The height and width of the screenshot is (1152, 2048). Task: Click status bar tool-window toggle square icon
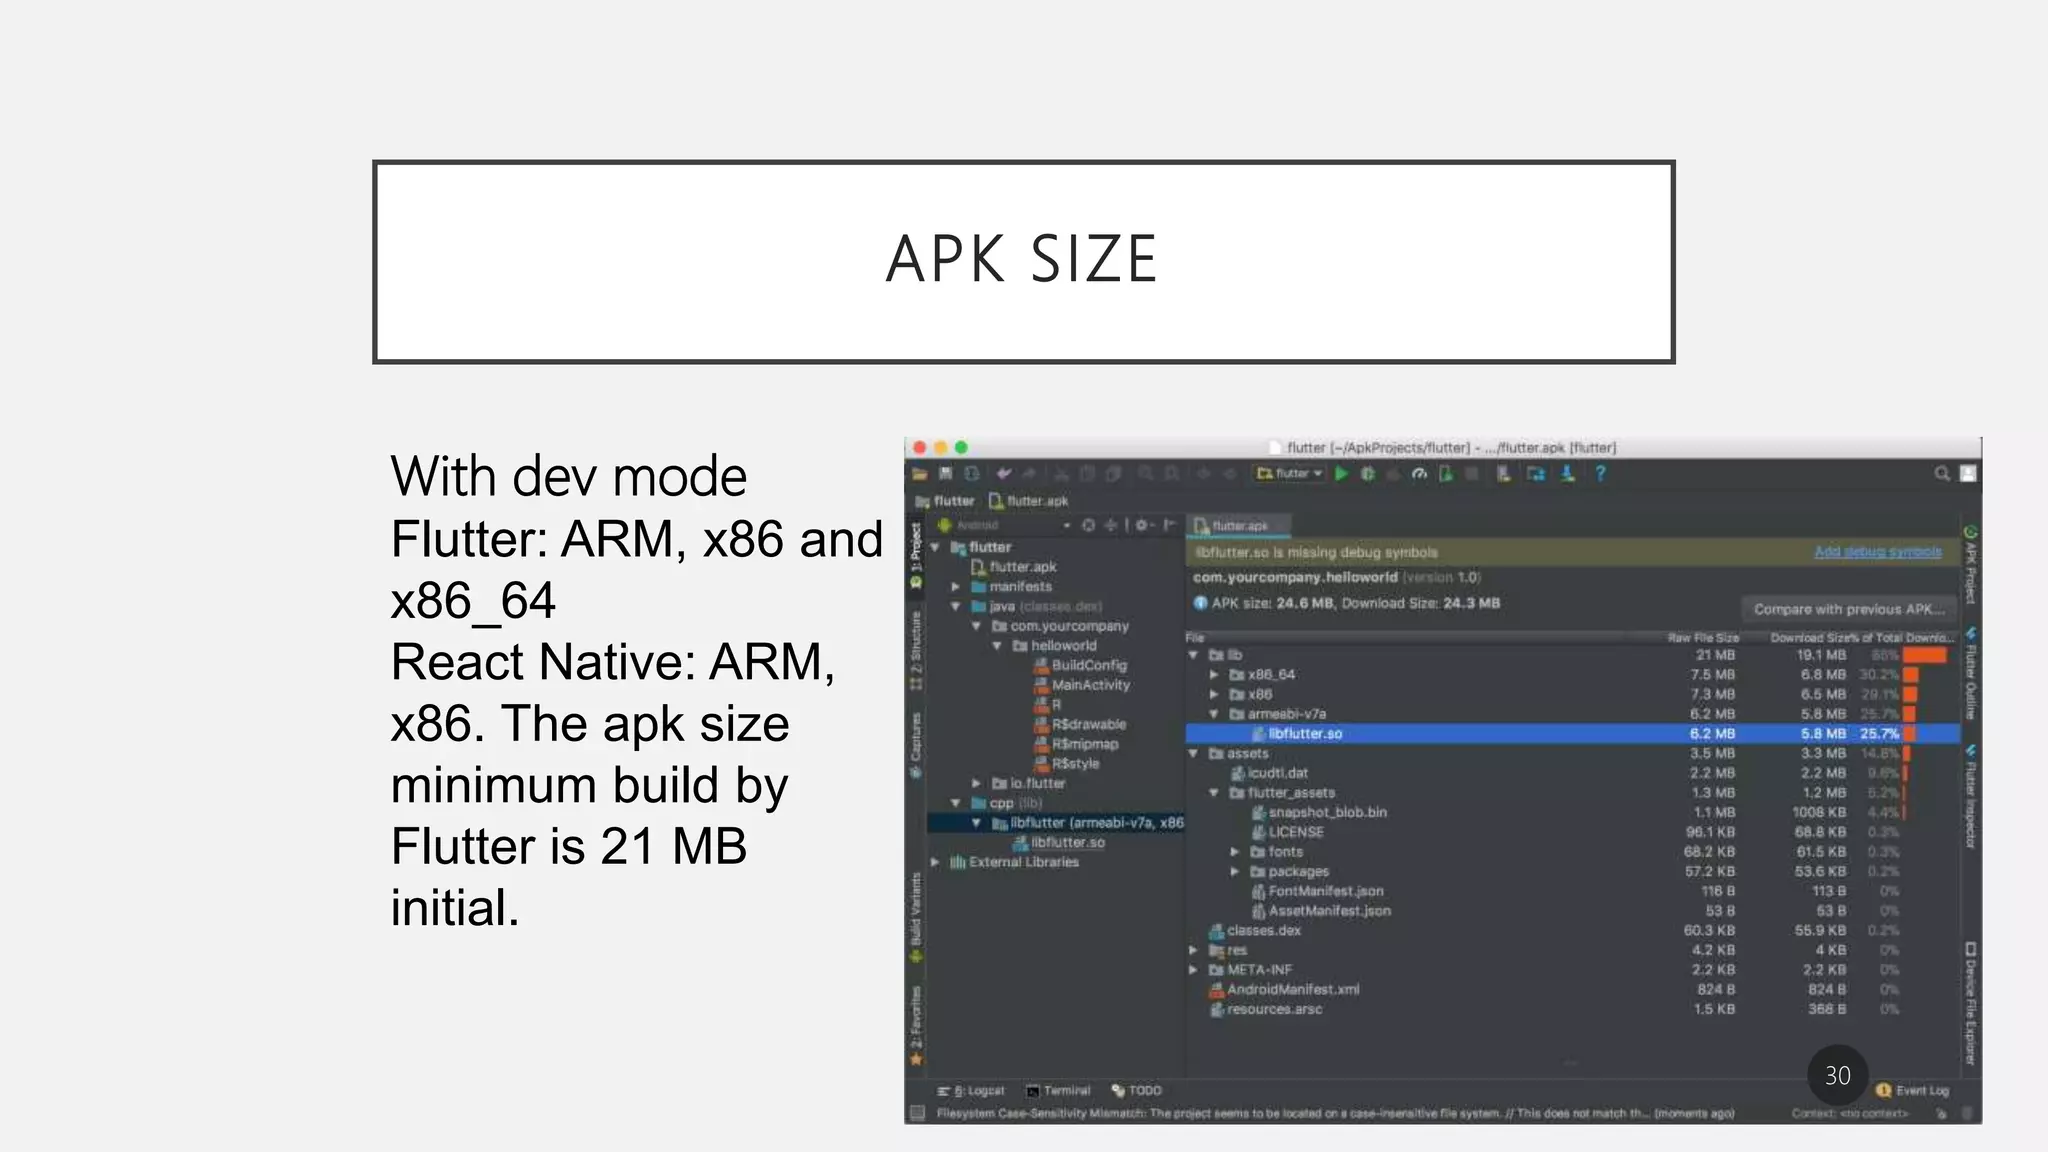(x=917, y=1113)
